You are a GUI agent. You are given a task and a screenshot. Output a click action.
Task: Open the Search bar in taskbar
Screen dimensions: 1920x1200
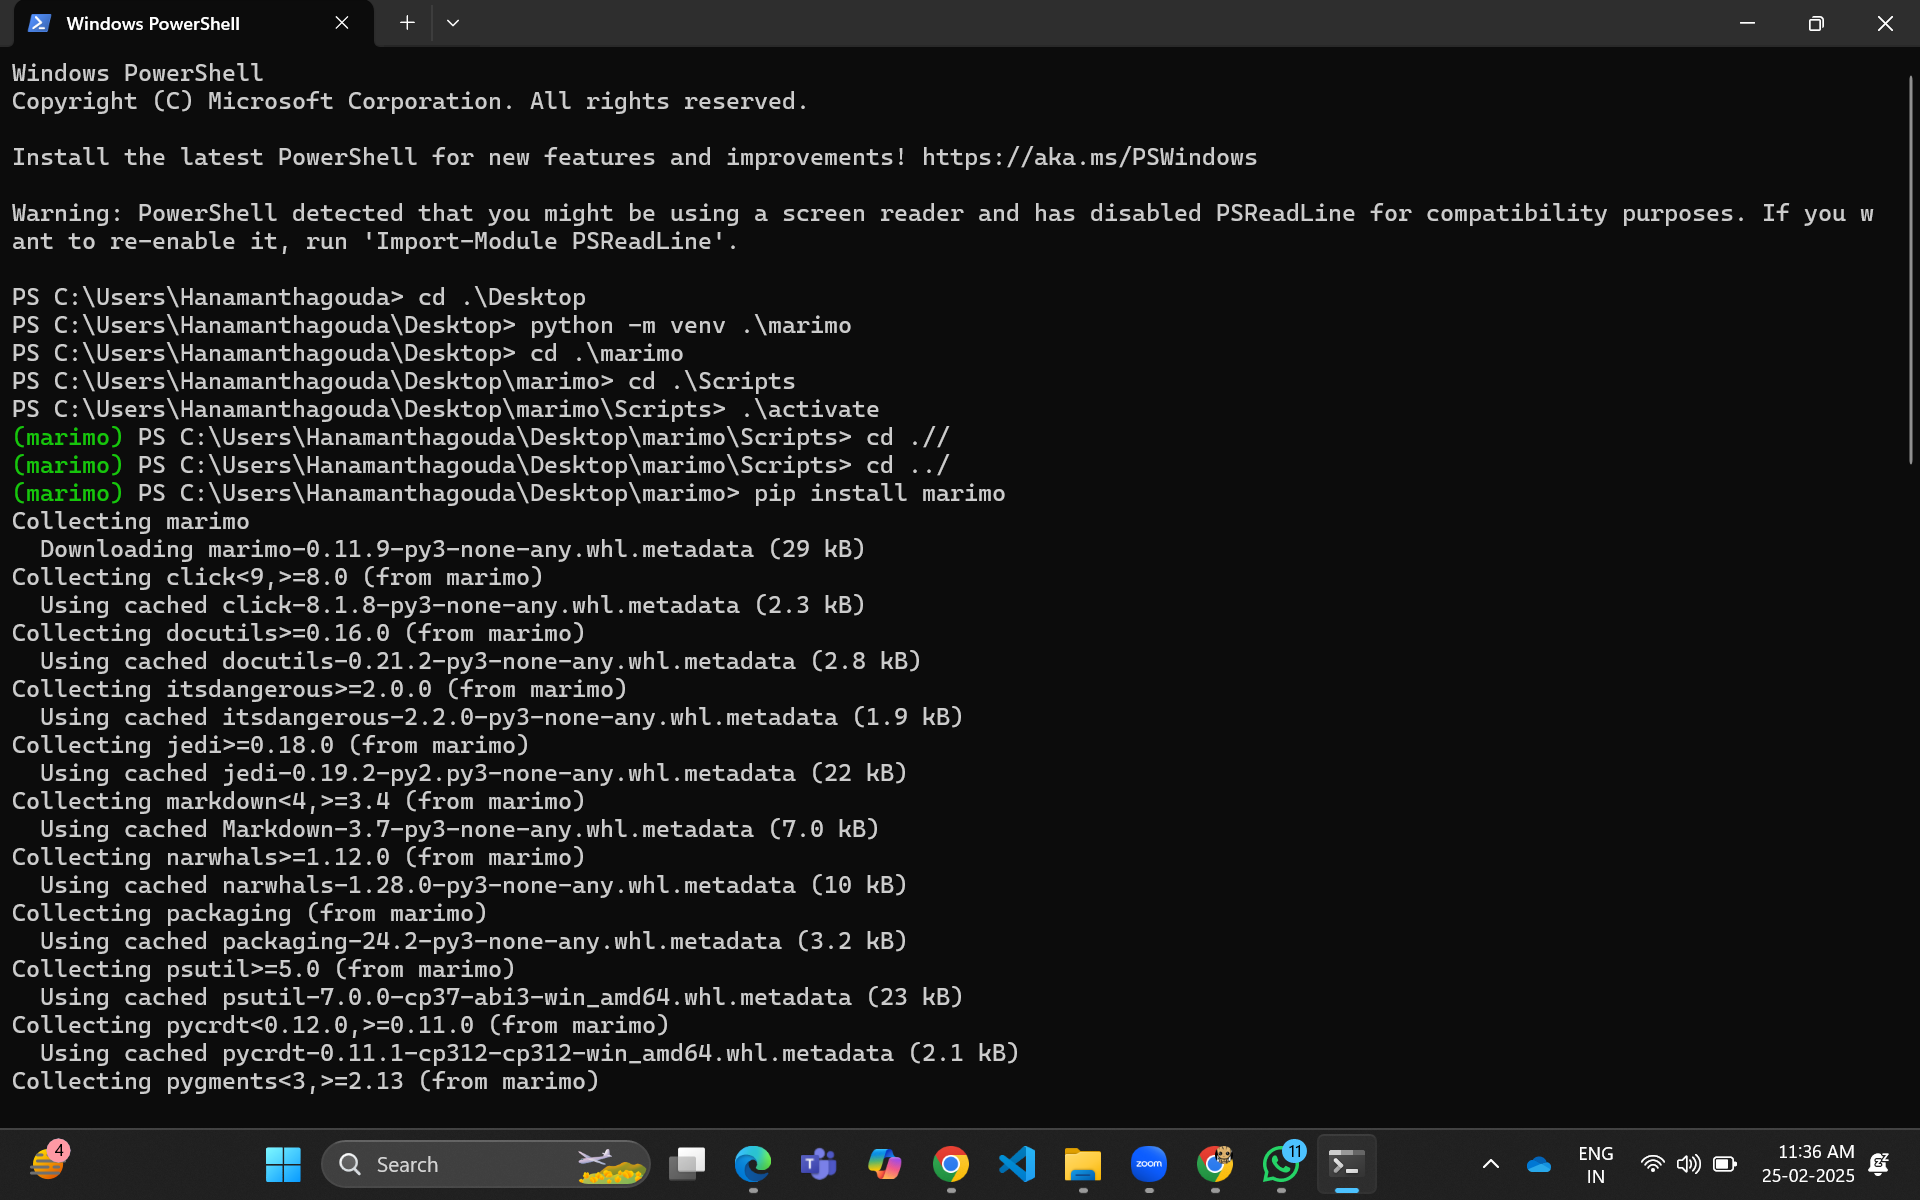[485, 1164]
